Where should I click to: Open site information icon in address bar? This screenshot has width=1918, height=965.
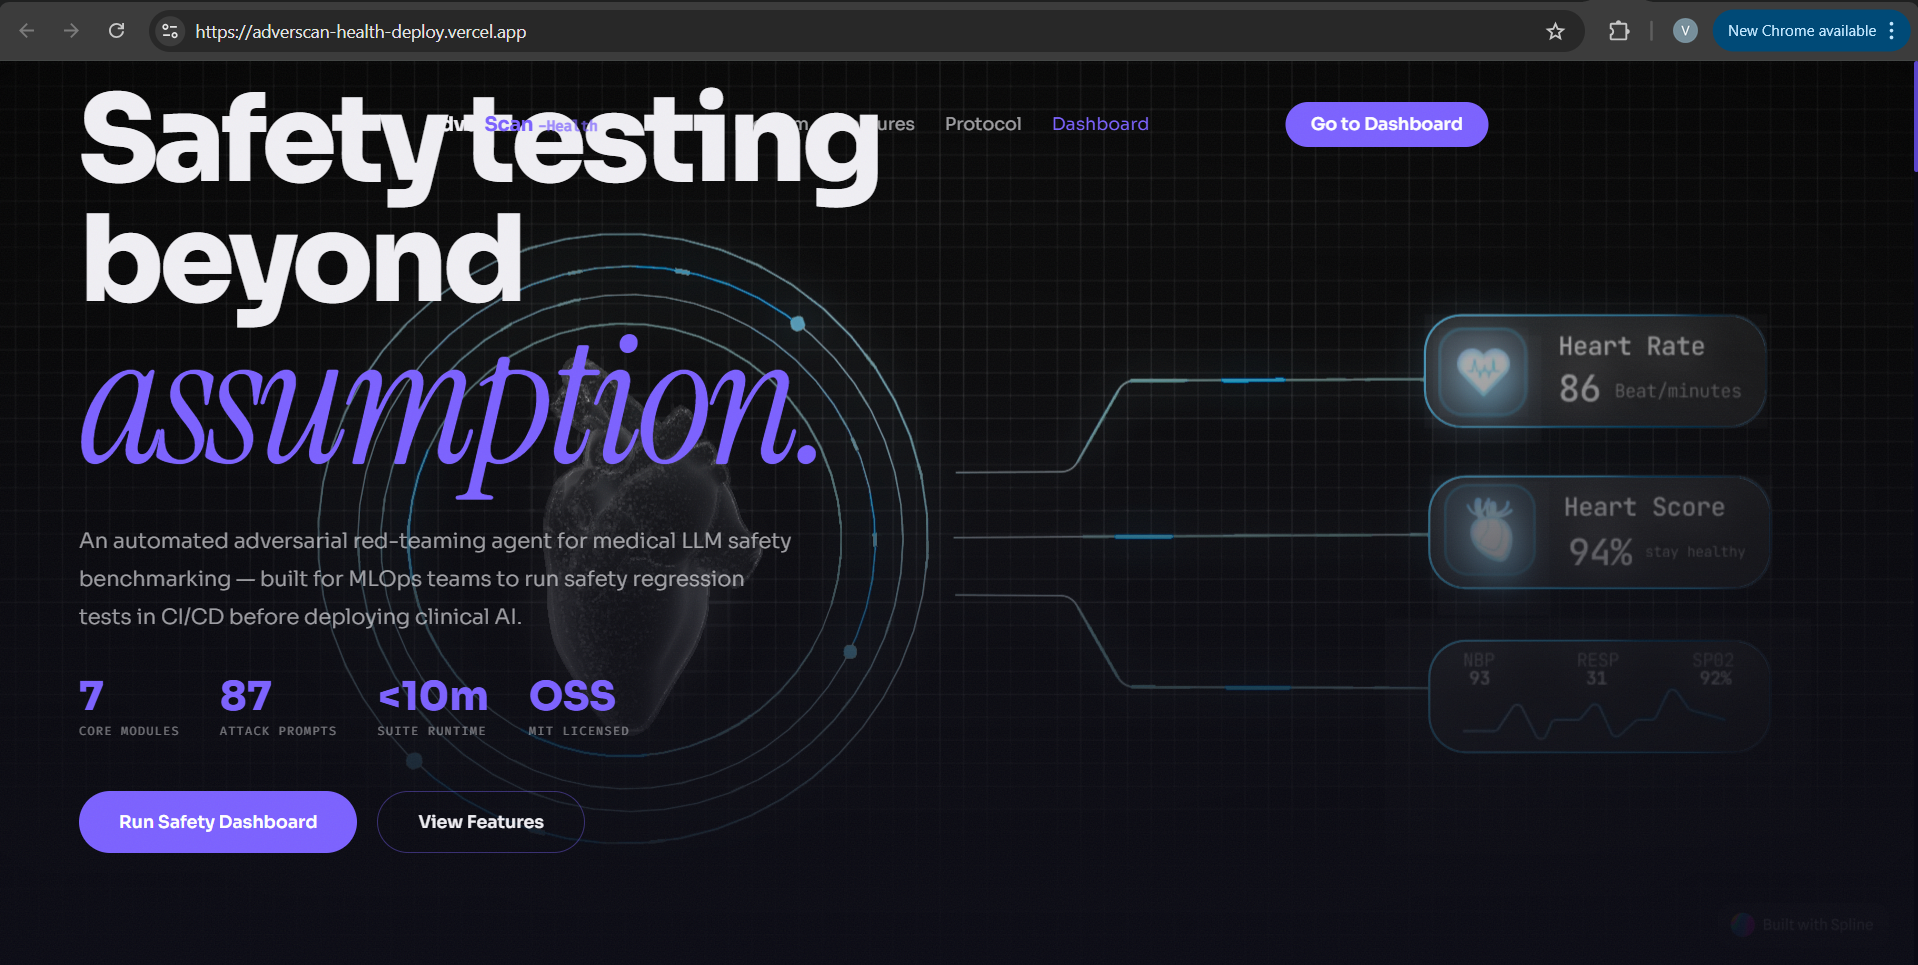[x=171, y=31]
